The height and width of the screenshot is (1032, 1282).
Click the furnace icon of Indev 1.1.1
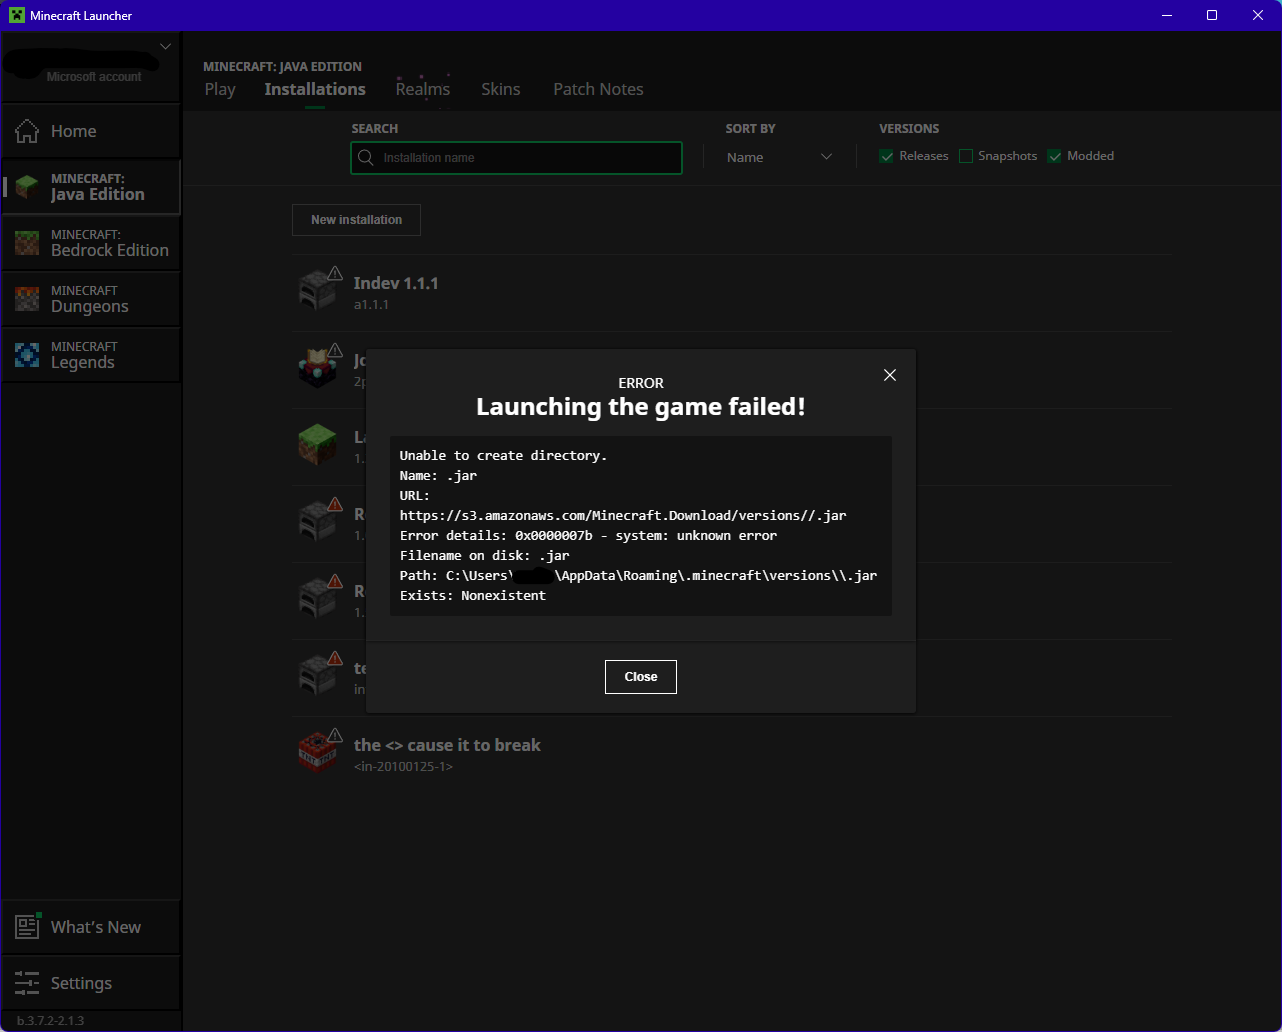click(316, 291)
